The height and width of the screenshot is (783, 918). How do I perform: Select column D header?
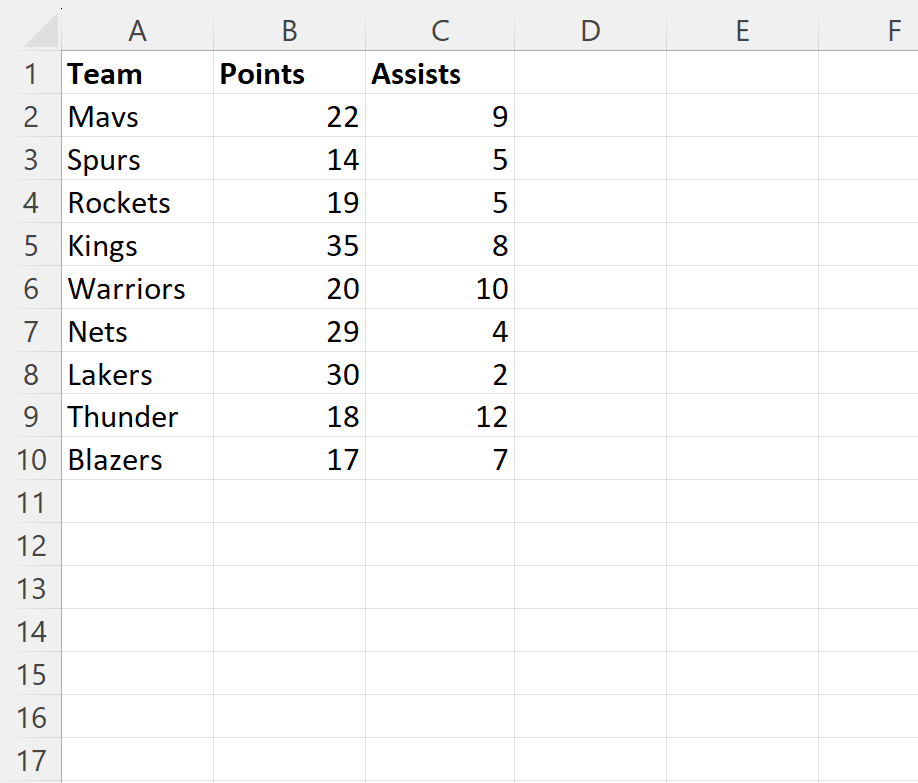click(x=590, y=32)
